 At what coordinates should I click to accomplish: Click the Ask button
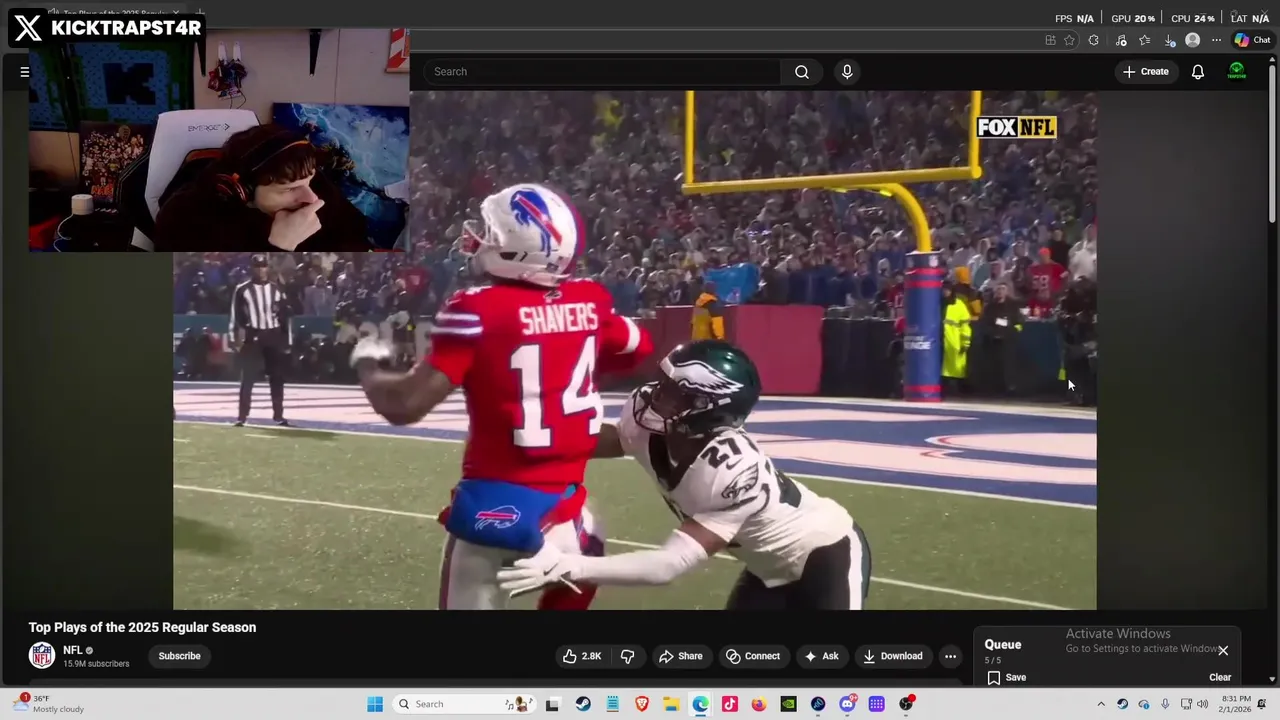coord(821,656)
